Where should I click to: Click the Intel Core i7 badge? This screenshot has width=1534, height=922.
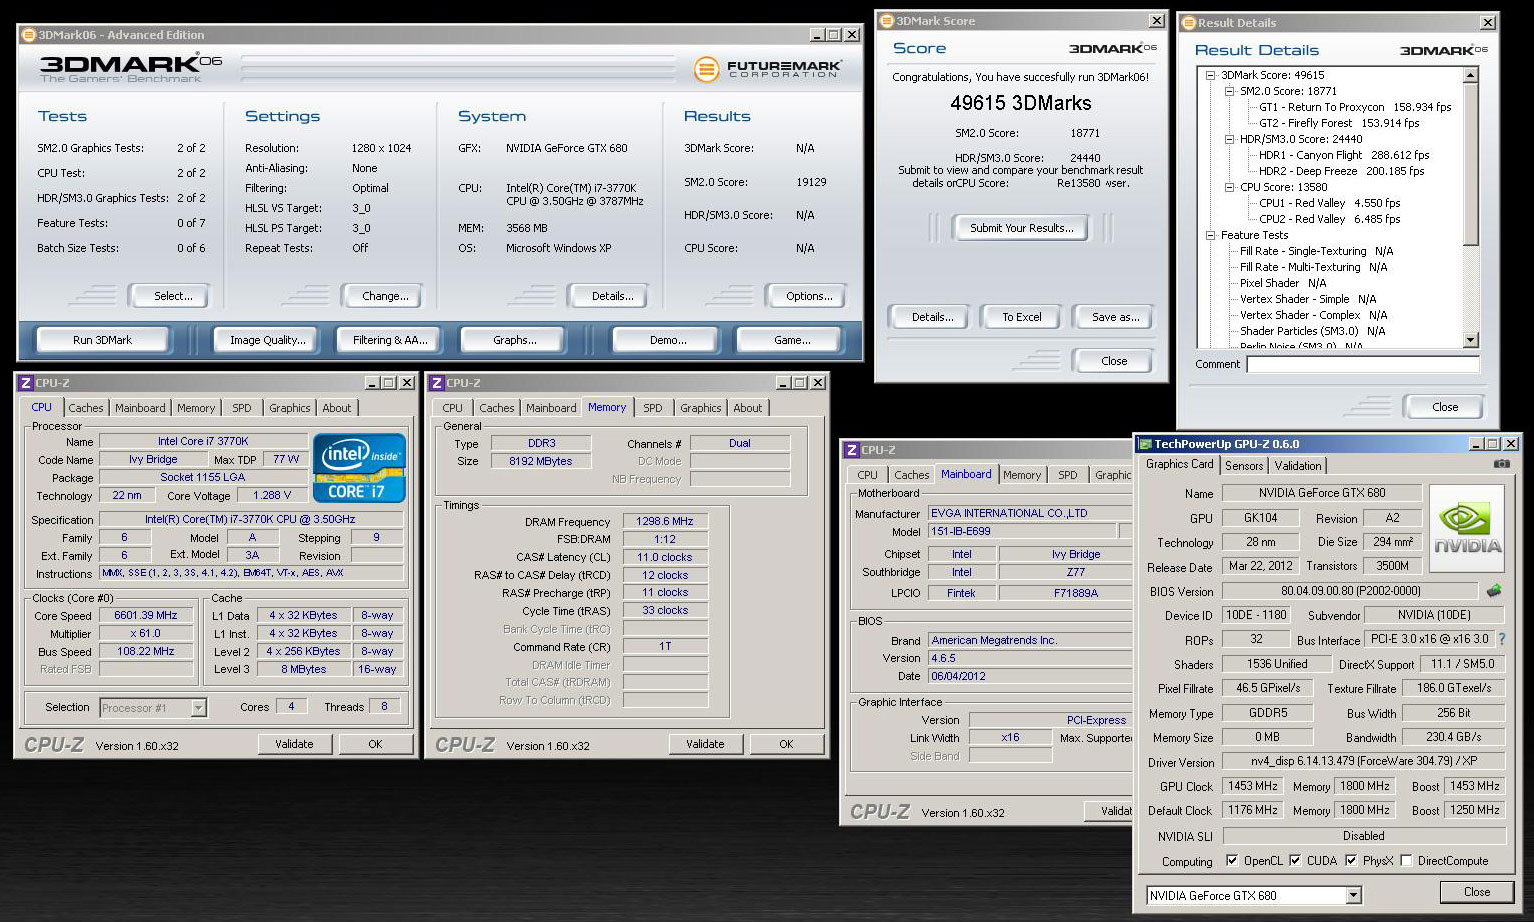[x=359, y=467]
